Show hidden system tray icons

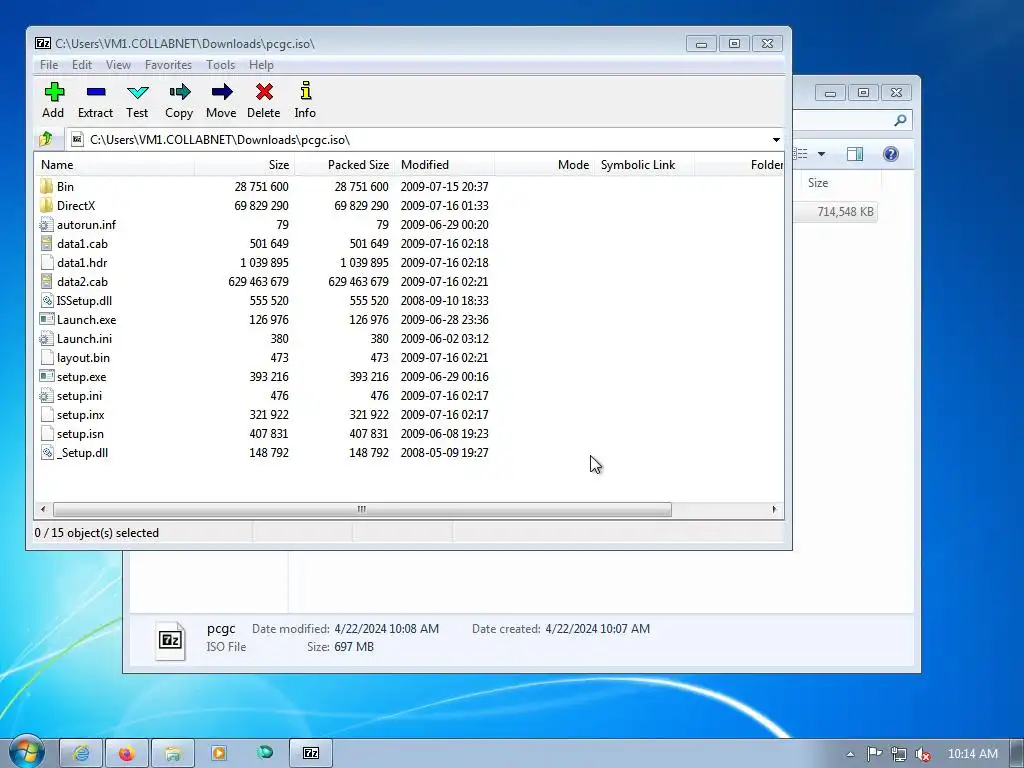[850, 754]
